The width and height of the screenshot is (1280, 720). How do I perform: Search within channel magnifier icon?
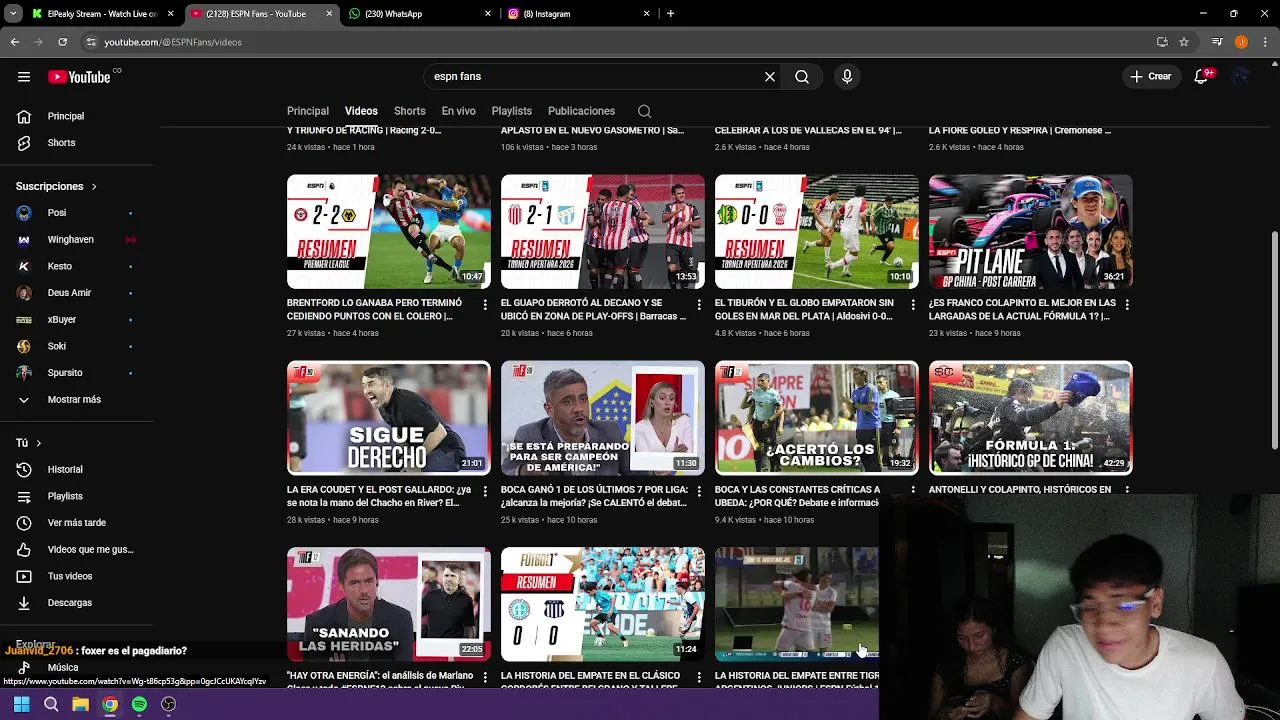point(644,111)
